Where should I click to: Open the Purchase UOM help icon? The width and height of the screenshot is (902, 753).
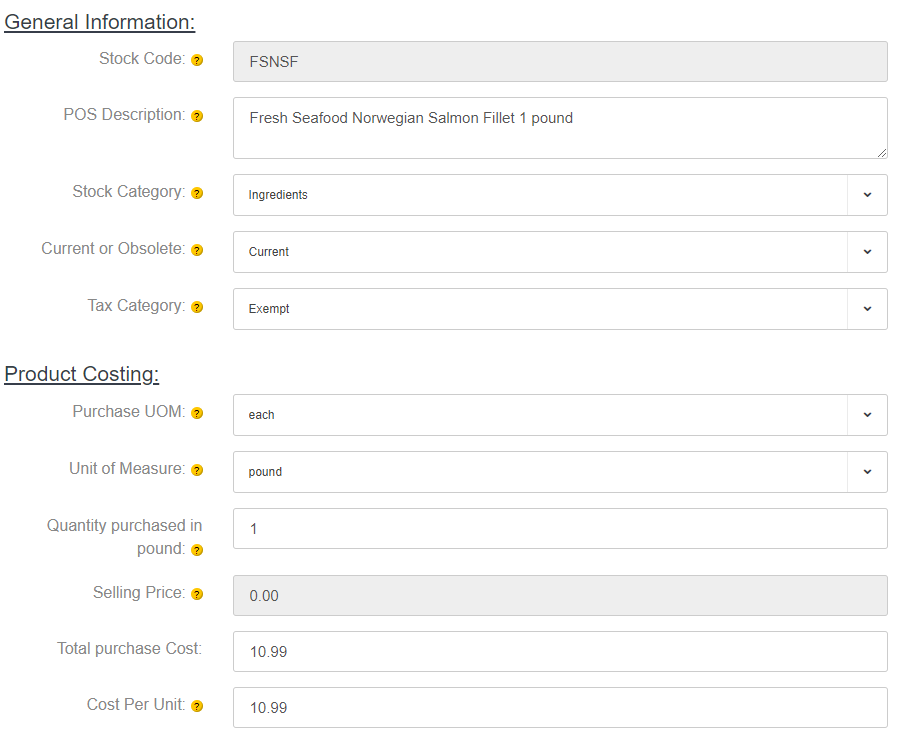(197, 414)
